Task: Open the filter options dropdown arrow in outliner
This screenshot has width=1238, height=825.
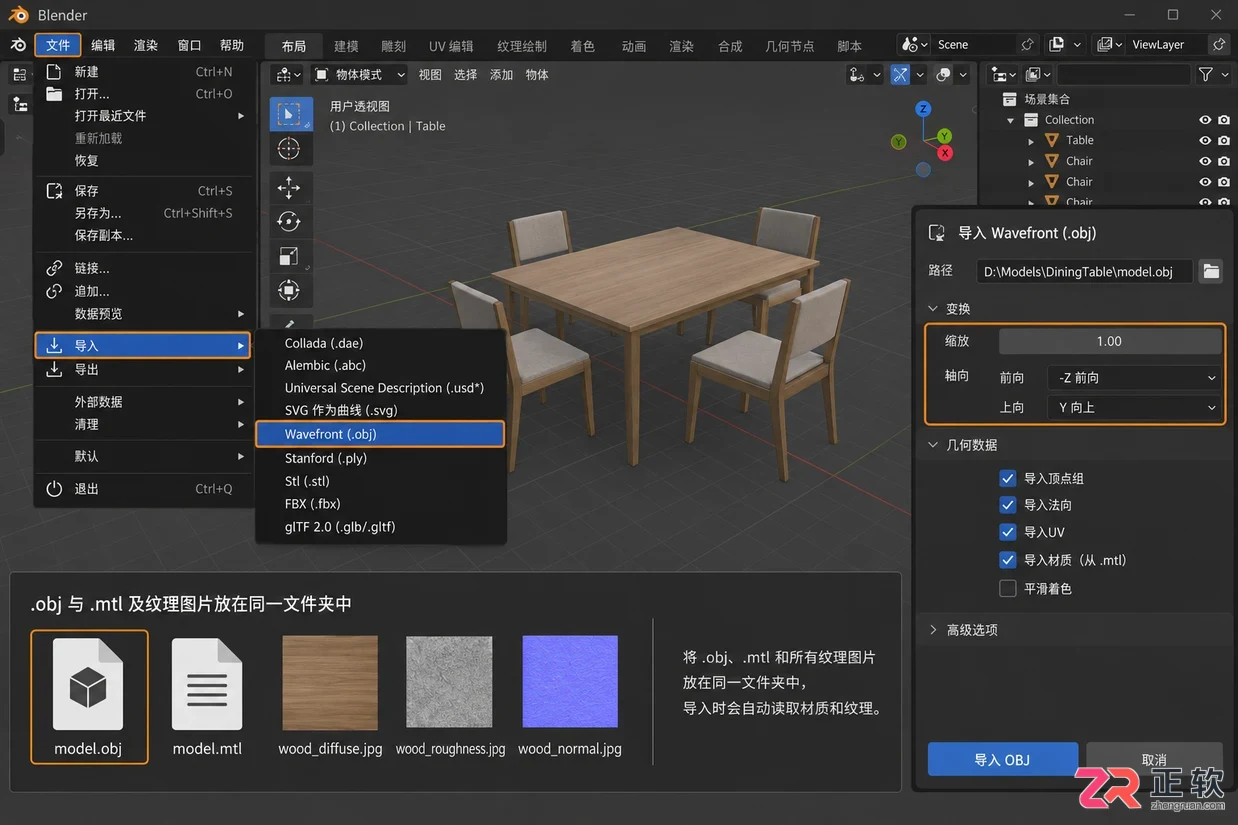Action: coord(1224,75)
